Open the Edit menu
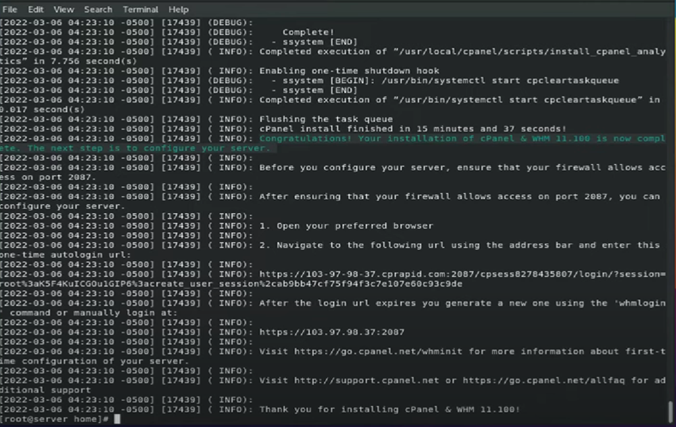Image resolution: width=676 pixels, height=427 pixels. pyautogui.click(x=35, y=9)
